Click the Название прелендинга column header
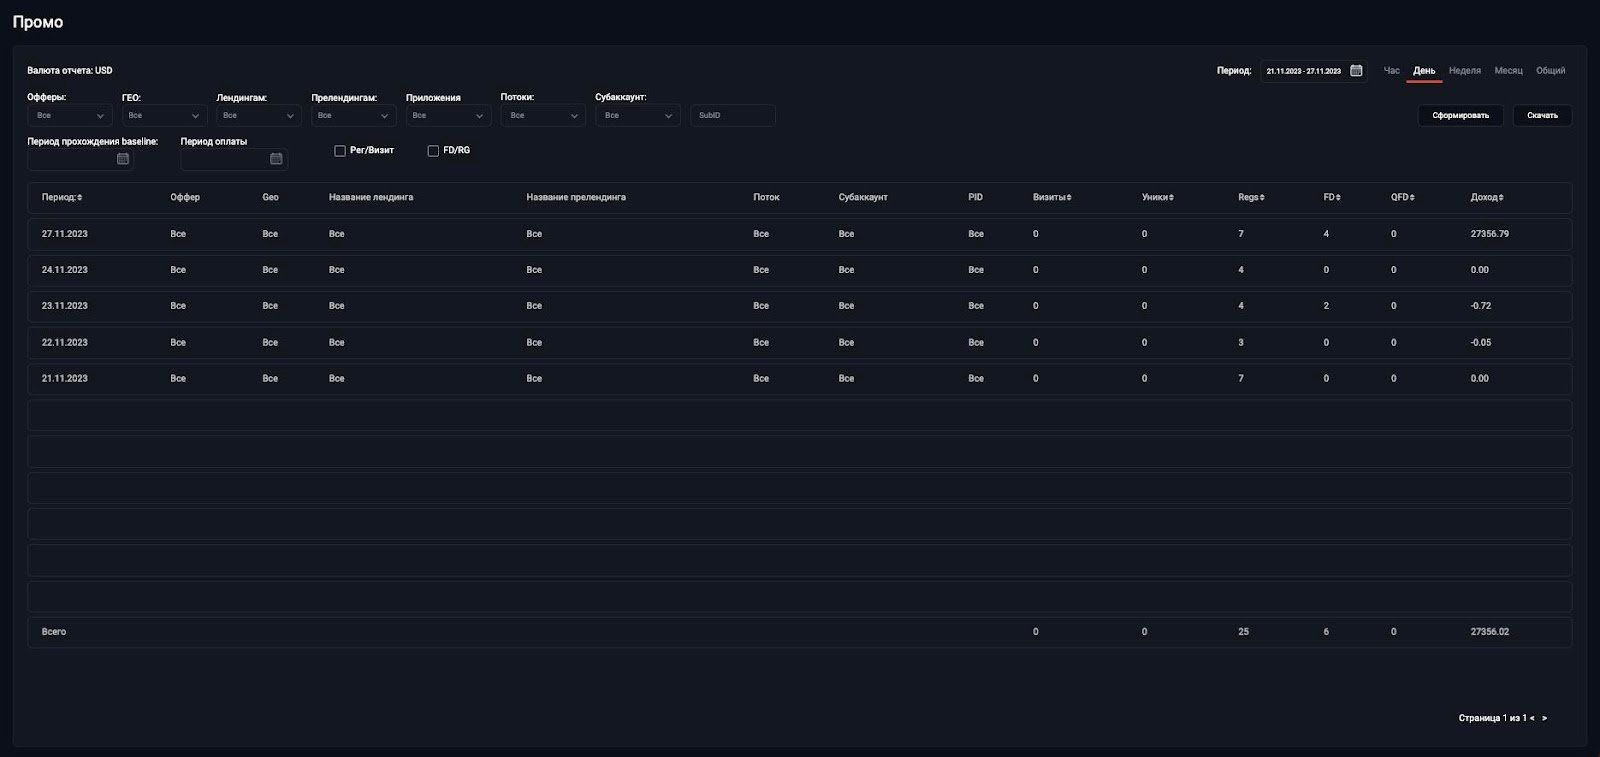The height and width of the screenshot is (757, 1600). pos(576,198)
